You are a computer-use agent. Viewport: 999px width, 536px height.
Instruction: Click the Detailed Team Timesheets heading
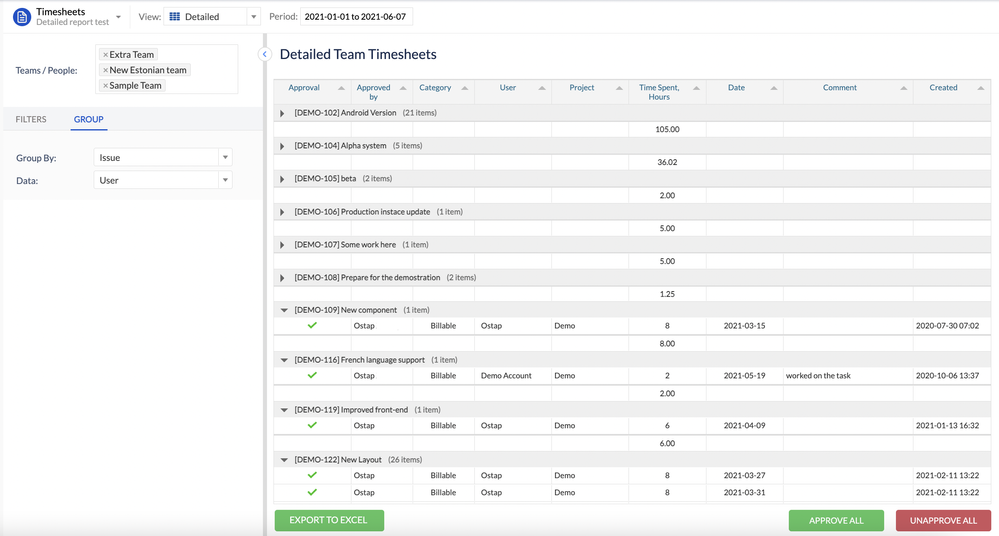pyautogui.click(x=358, y=54)
